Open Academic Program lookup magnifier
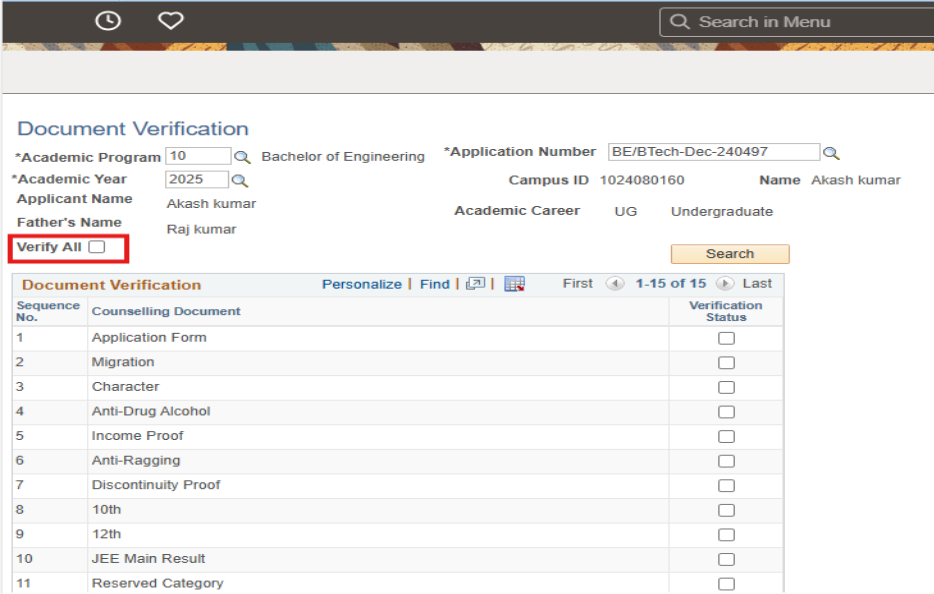 point(242,157)
